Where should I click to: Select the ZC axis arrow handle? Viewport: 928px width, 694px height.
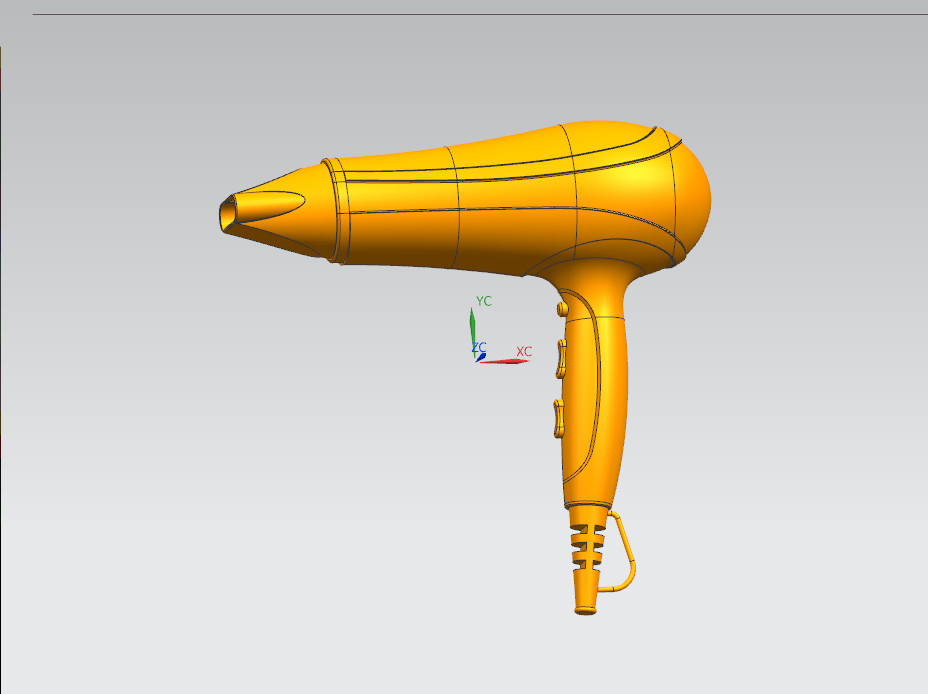coord(484,355)
